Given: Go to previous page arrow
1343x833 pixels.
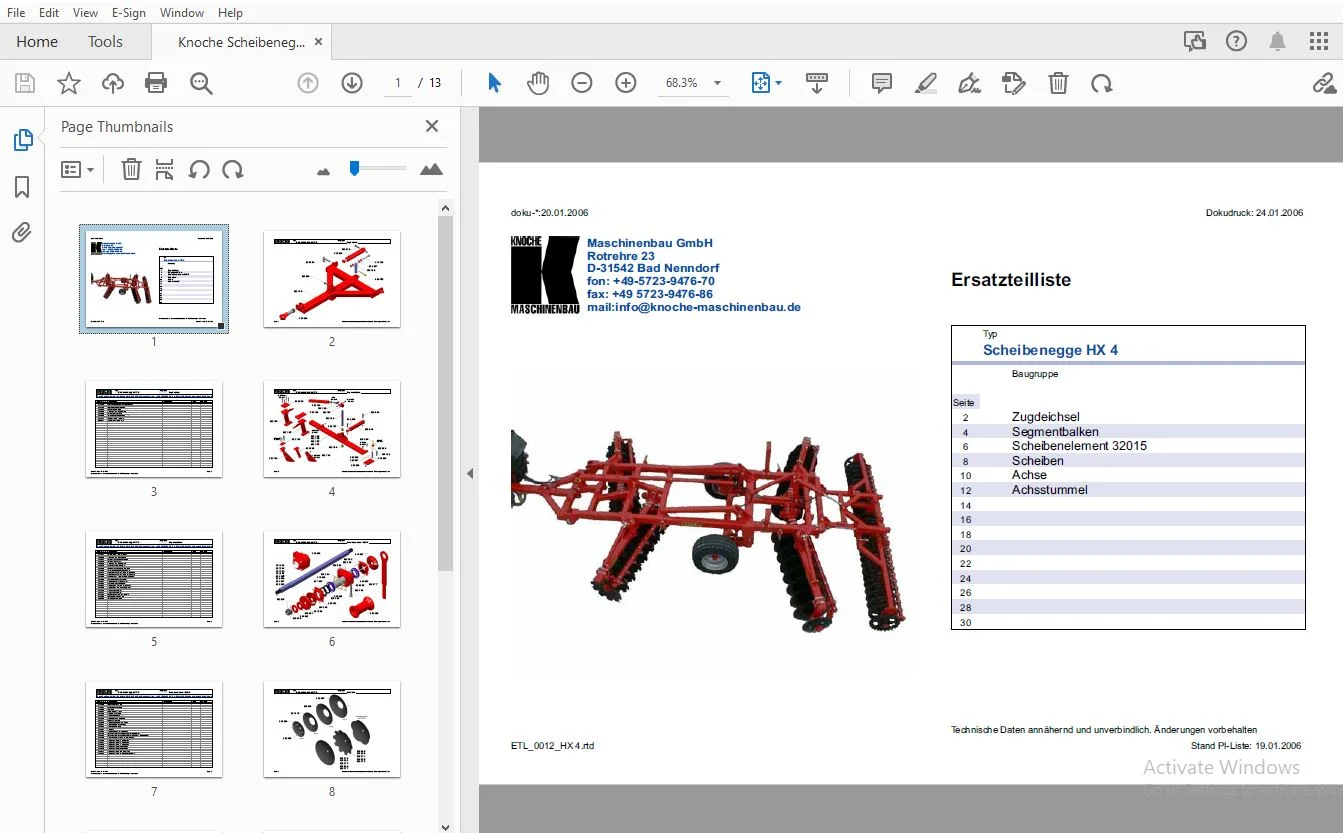Looking at the screenshot, I should click(x=308, y=83).
